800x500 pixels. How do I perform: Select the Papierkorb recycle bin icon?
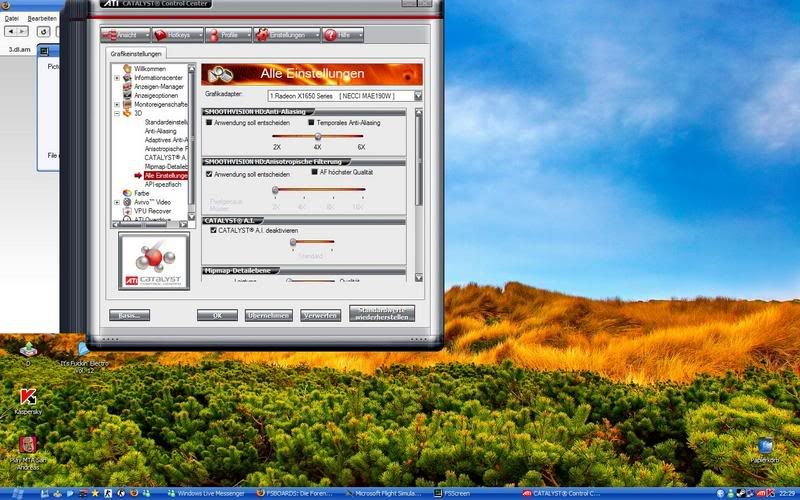click(765, 446)
